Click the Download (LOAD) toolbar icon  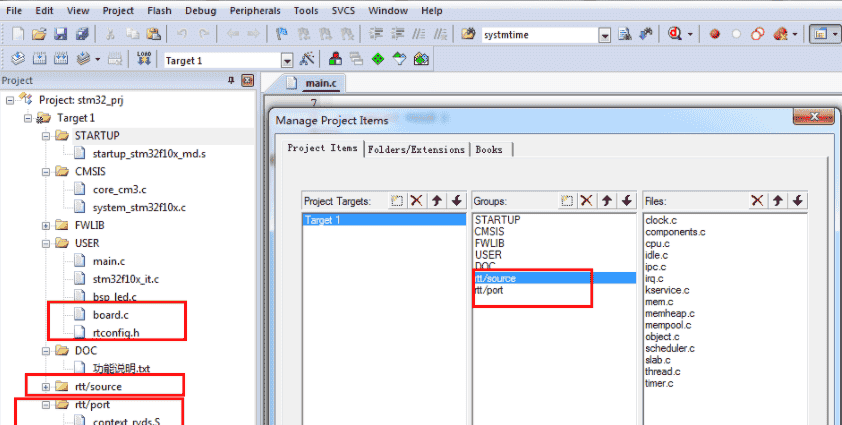(x=143, y=60)
